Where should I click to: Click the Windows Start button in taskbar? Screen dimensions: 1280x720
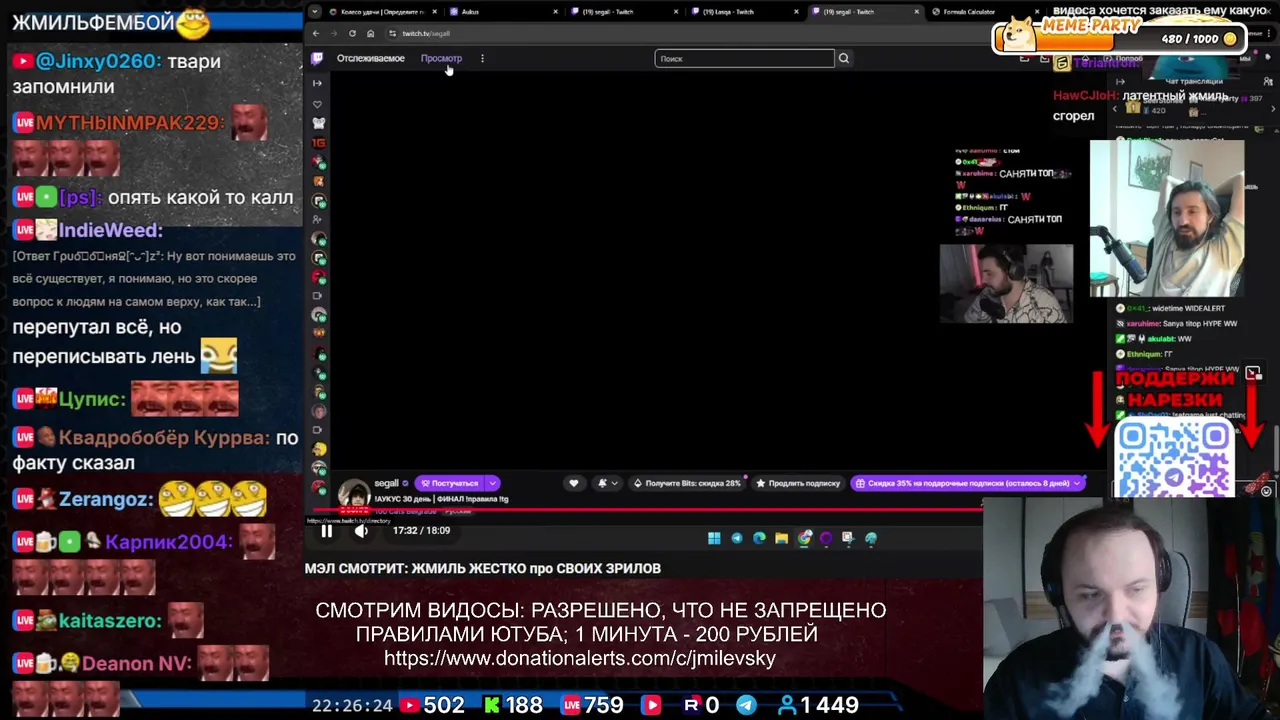pyautogui.click(x=714, y=538)
